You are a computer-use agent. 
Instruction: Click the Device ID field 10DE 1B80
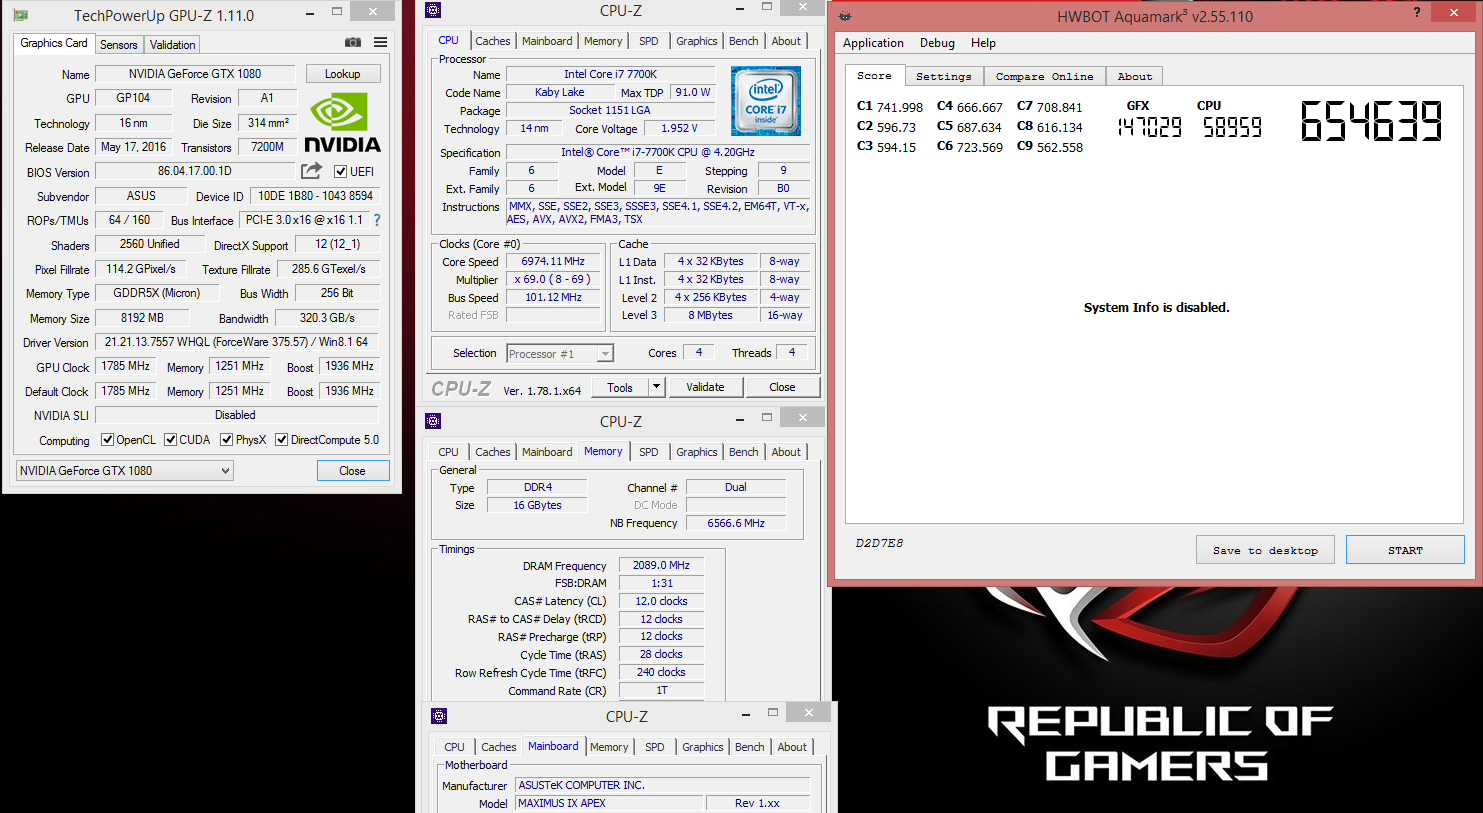tap(315, 196)
